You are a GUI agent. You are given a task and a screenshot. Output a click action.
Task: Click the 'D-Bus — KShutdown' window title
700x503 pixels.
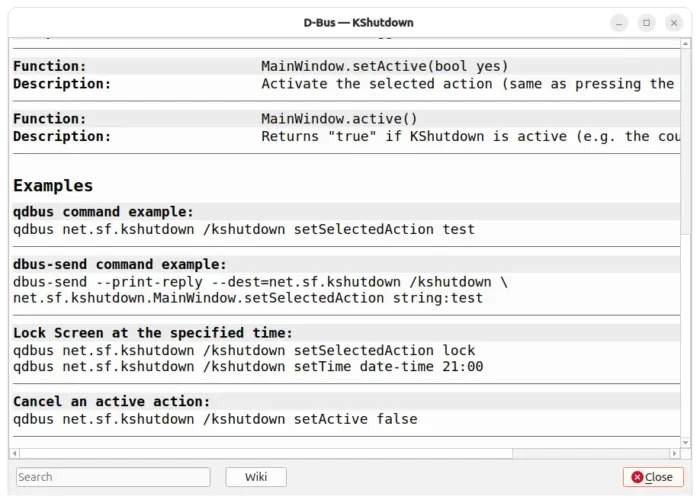[358, 22]
